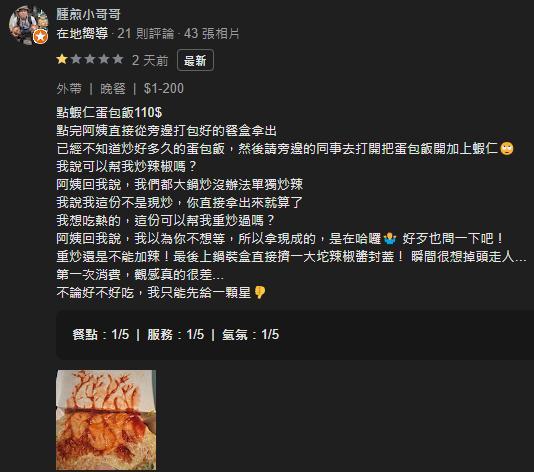The height and width of the screenshot is (472, 534).
Task: Open reviewer name 腫煎小哥哥
Action: (x=89, y=15)
